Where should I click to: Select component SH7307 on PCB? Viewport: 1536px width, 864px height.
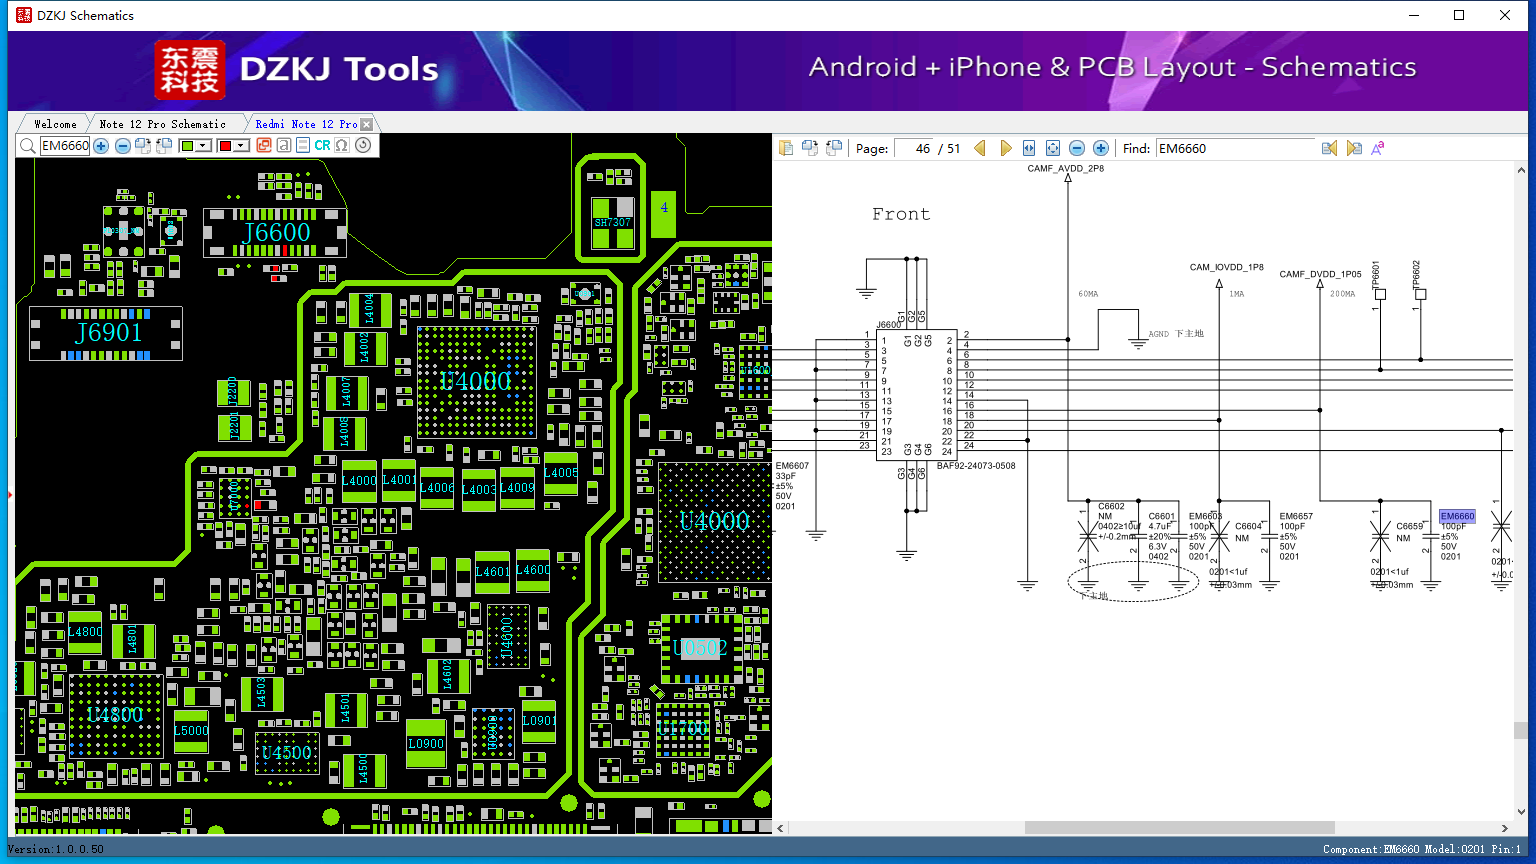point(612,222)
